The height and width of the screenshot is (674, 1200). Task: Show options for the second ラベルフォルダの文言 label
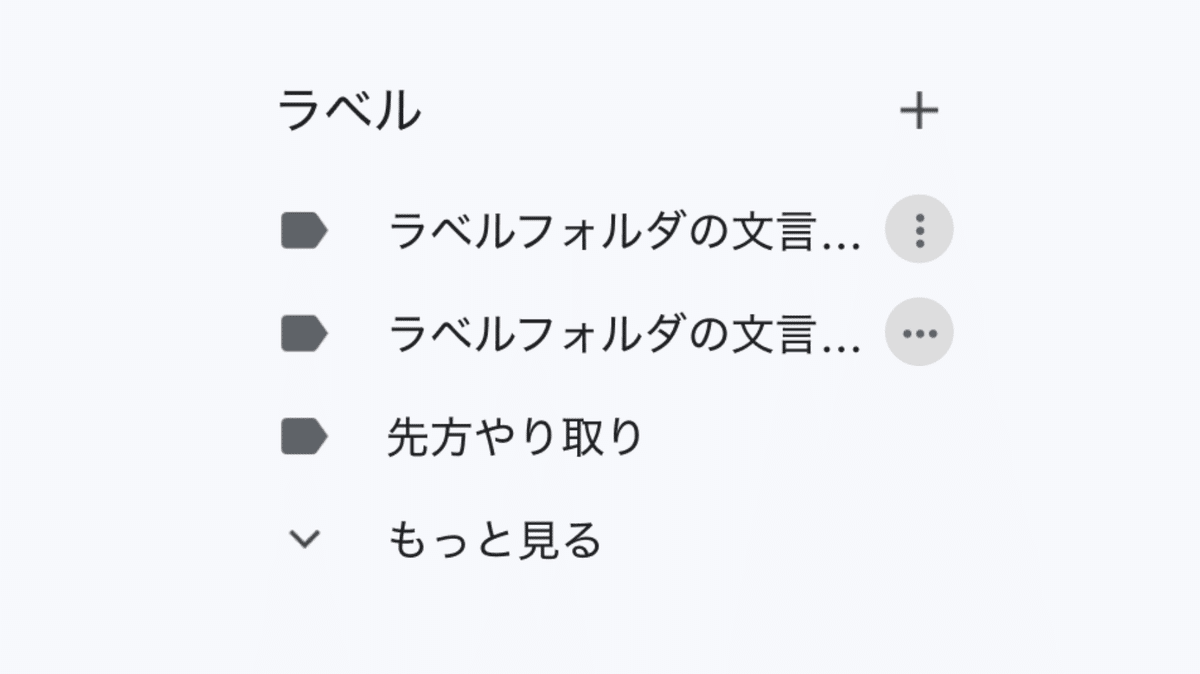(x=919, y=333)
